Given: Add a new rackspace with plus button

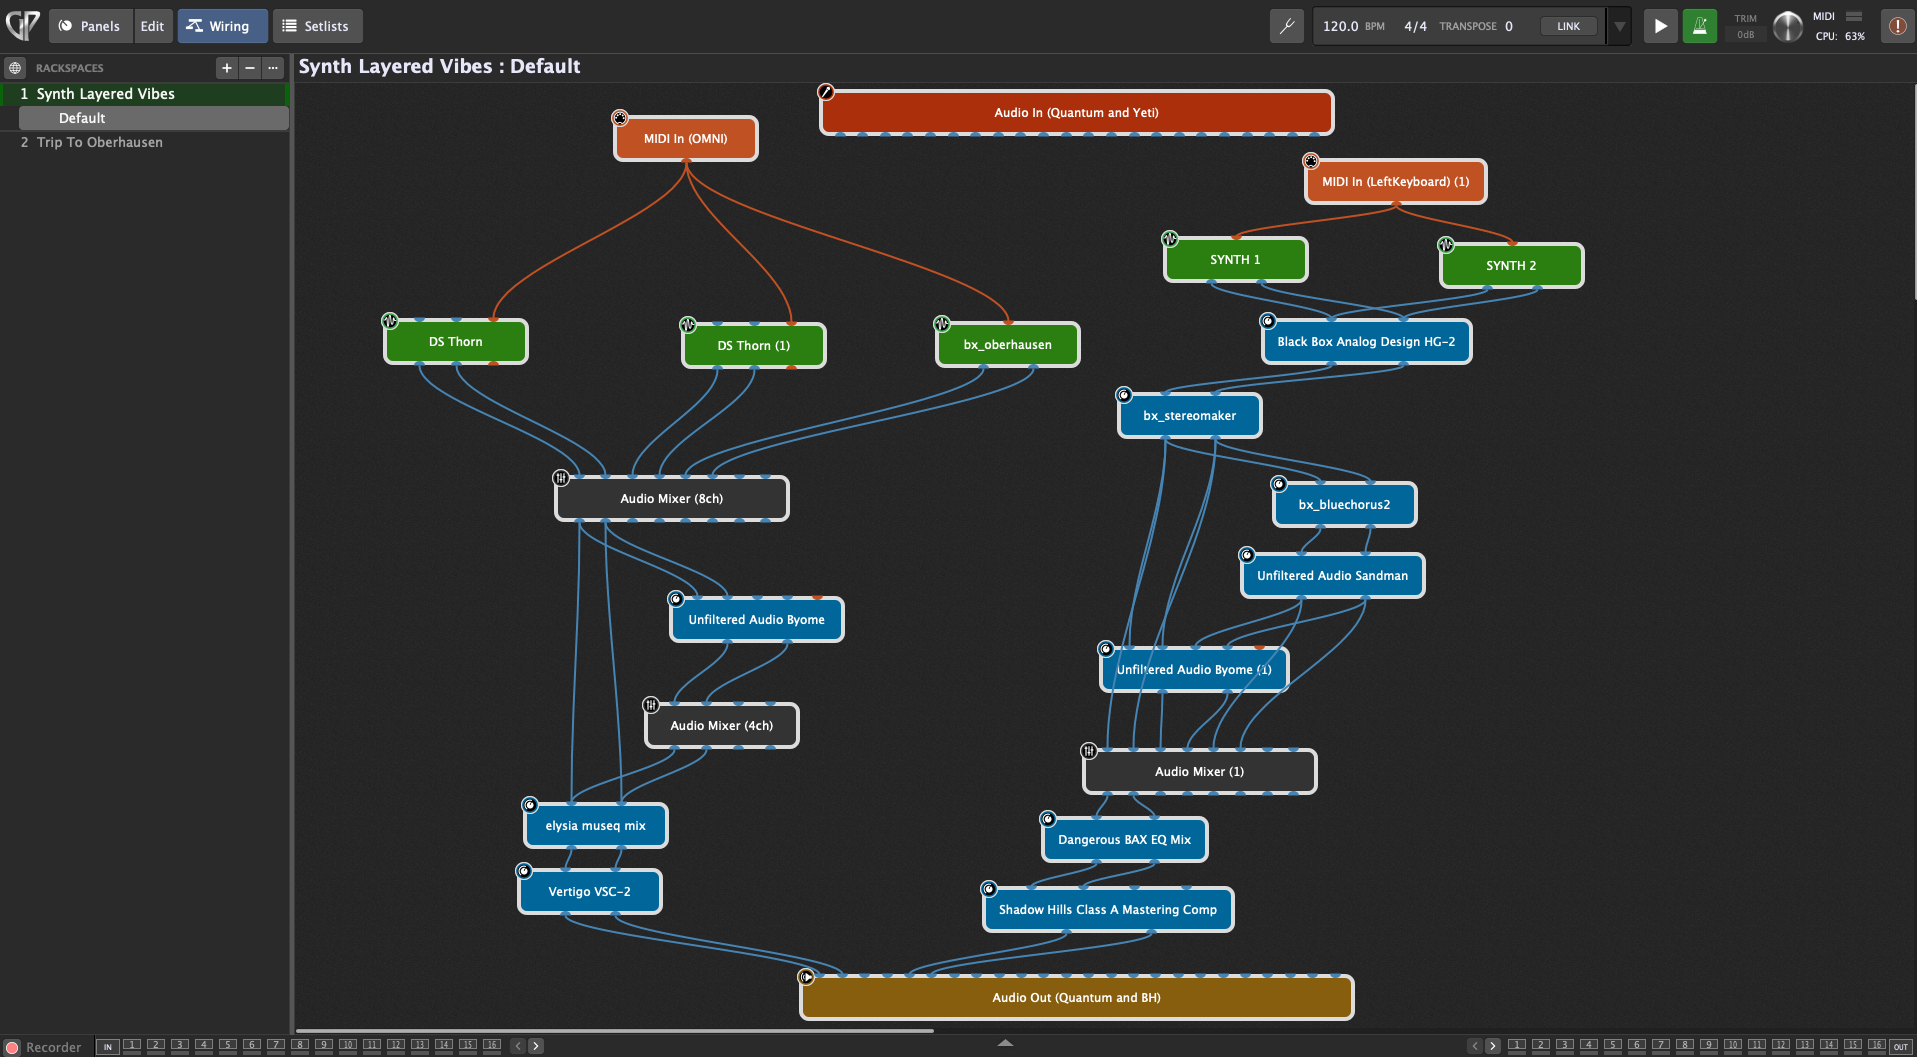Looking at the screenshot, I should coord(227,68).
